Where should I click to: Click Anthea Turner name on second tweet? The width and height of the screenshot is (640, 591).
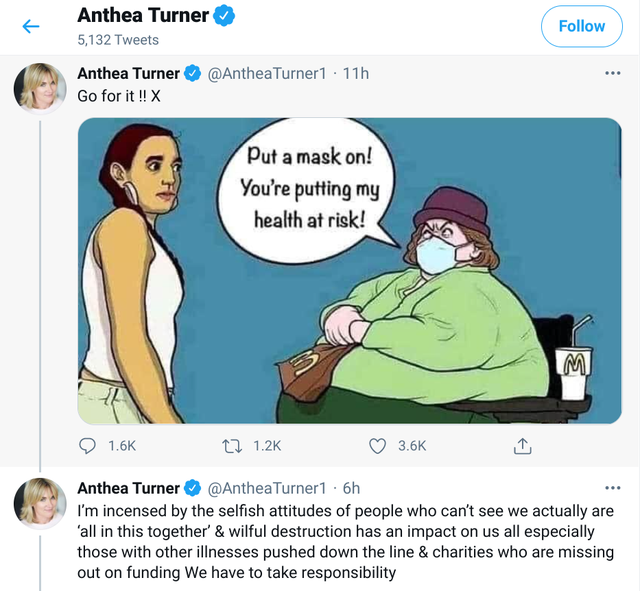tap(129, 488)
